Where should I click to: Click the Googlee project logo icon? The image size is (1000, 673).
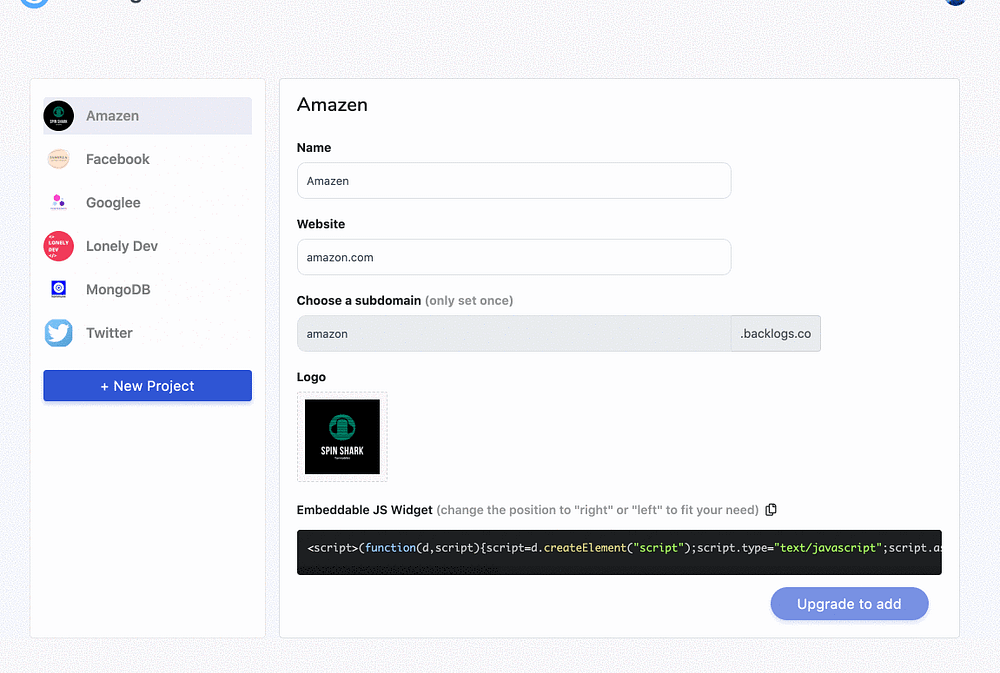click(x=59, y=203)
